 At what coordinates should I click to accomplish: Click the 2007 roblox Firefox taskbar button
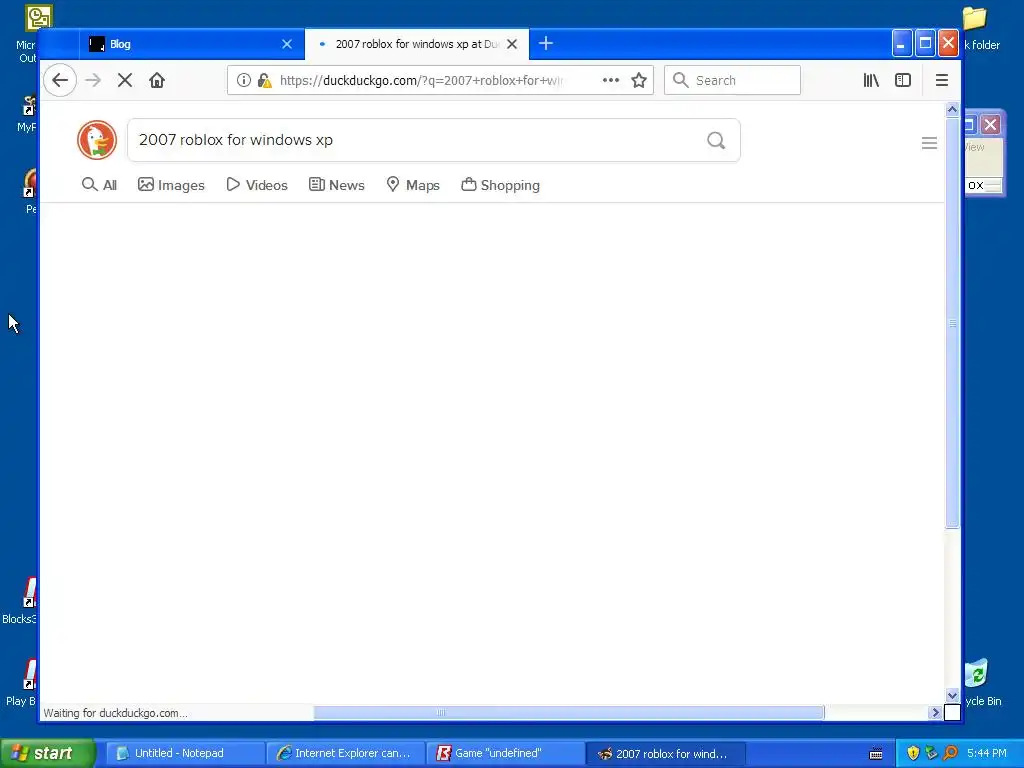(x=664, y=754)
